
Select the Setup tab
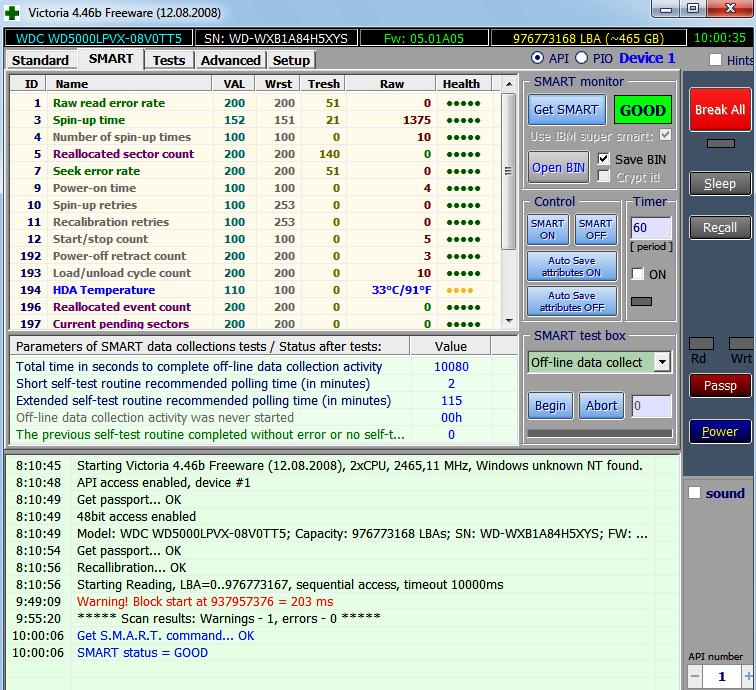pos(291,60)
